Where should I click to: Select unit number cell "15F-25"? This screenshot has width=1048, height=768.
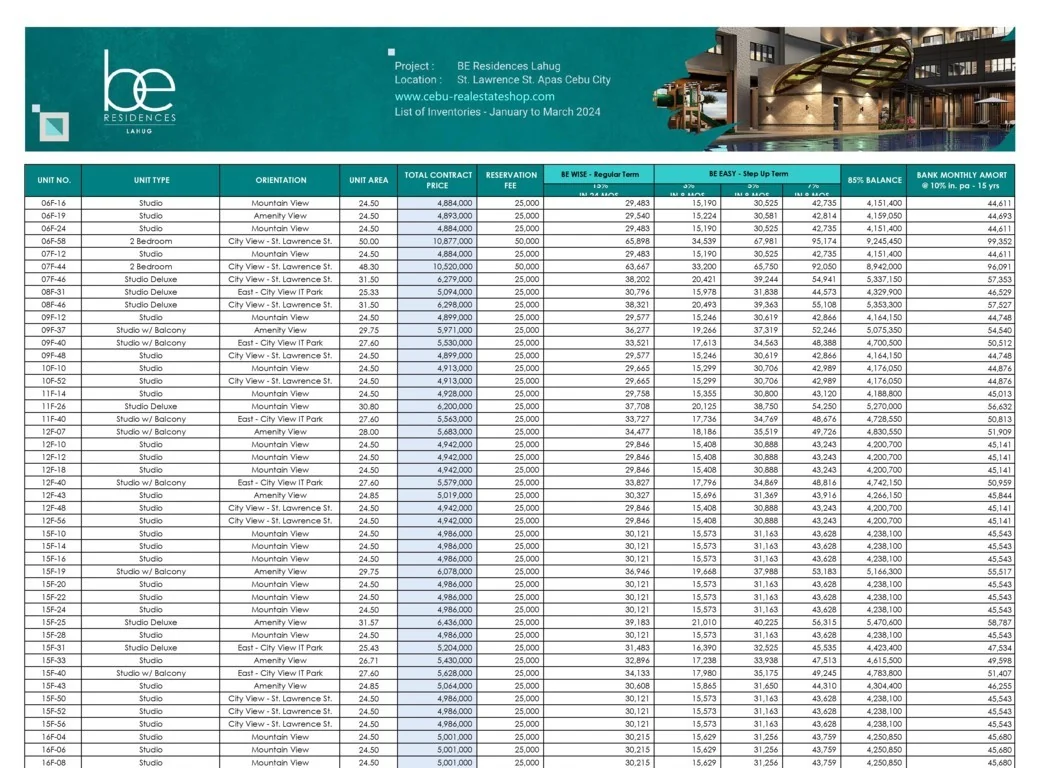tap(53, 622)
